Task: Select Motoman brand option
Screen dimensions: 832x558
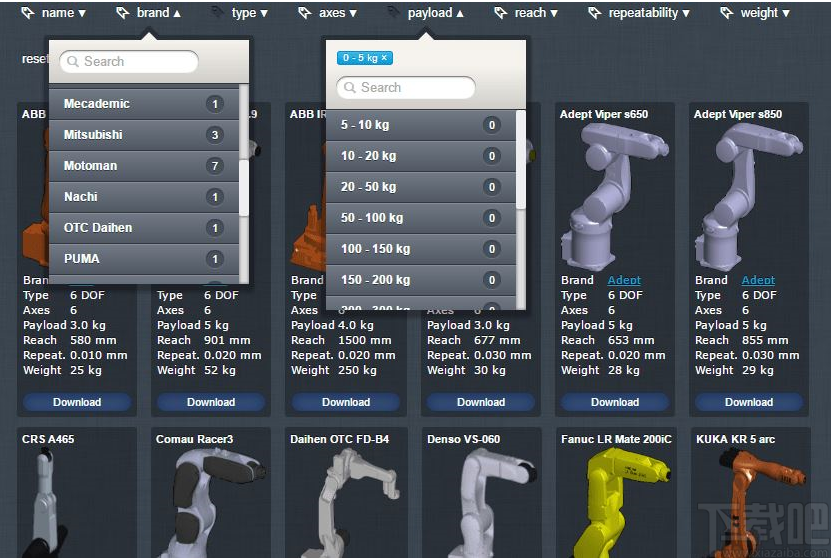Action: pyautogui.click(x=144, y=166)
